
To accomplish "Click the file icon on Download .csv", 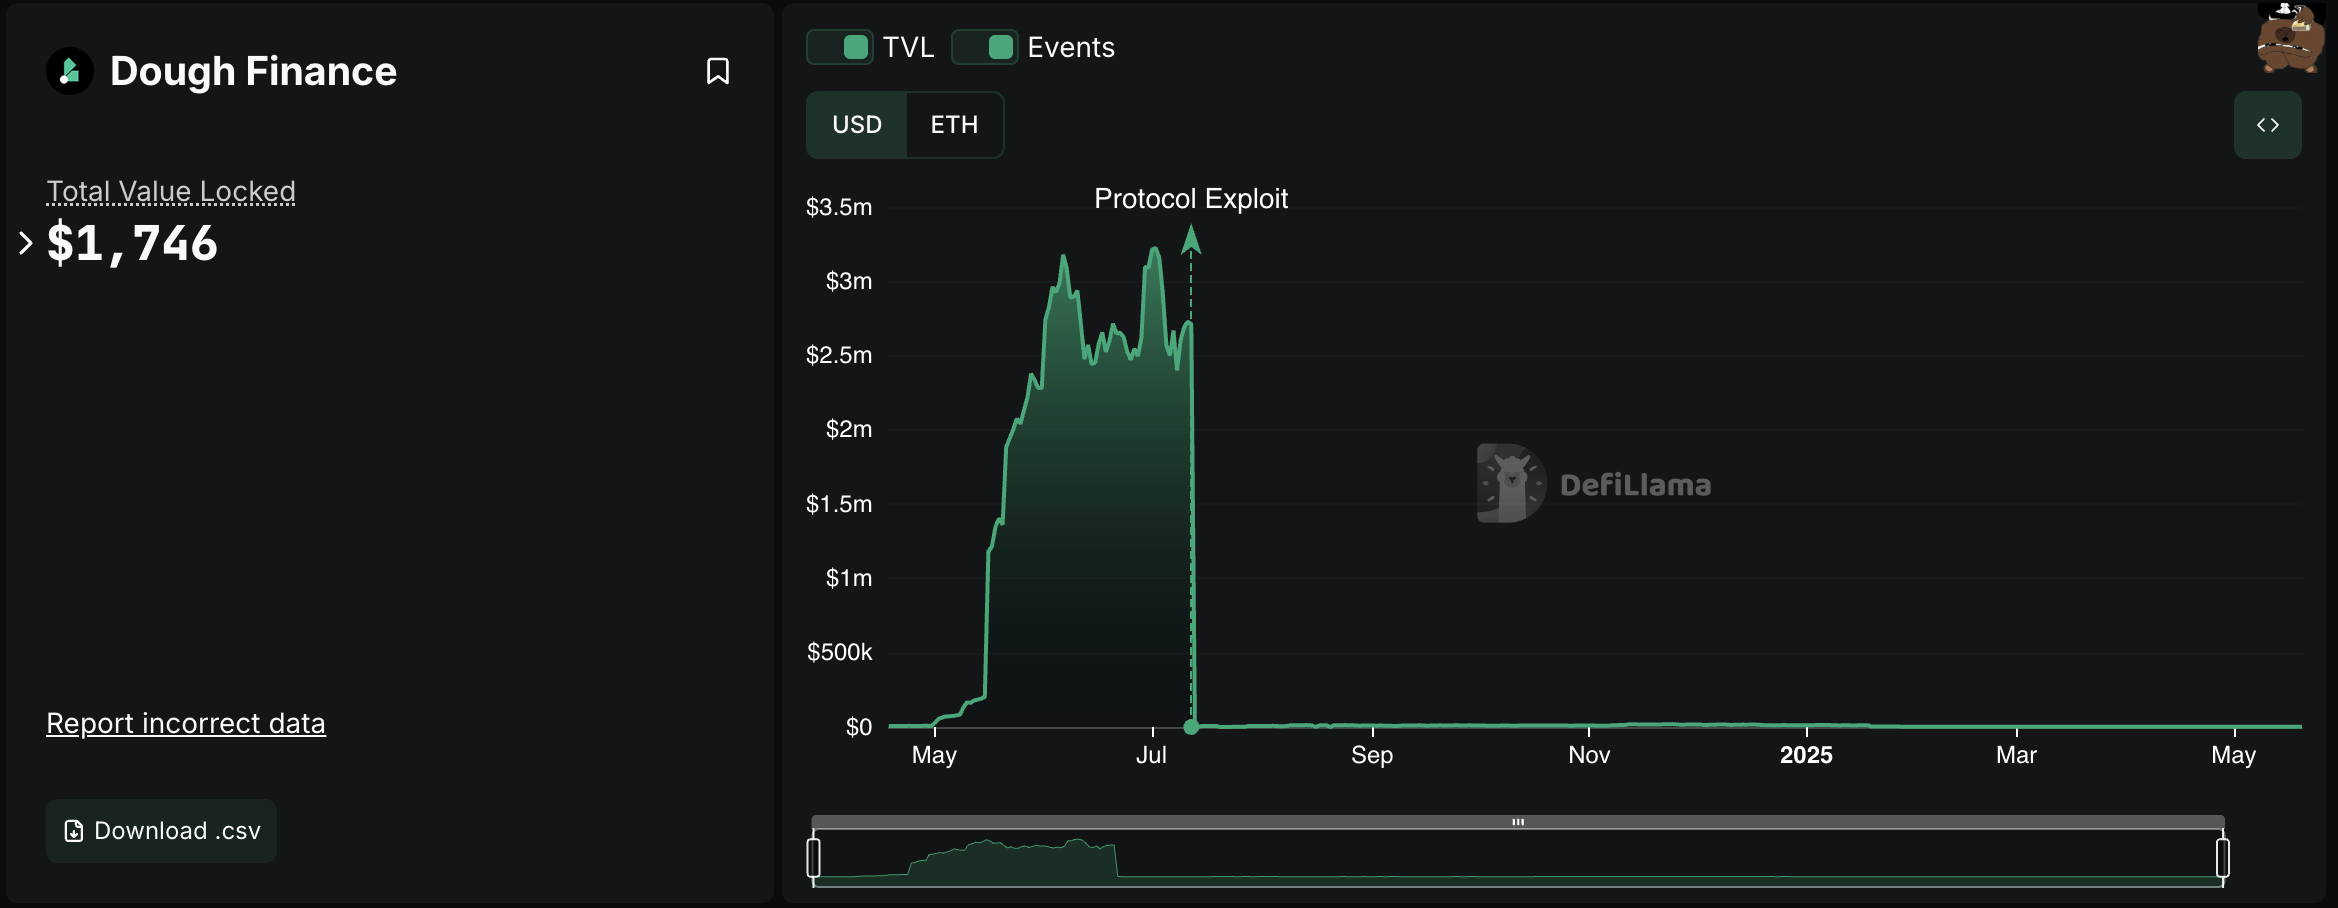I will (74, 831).
